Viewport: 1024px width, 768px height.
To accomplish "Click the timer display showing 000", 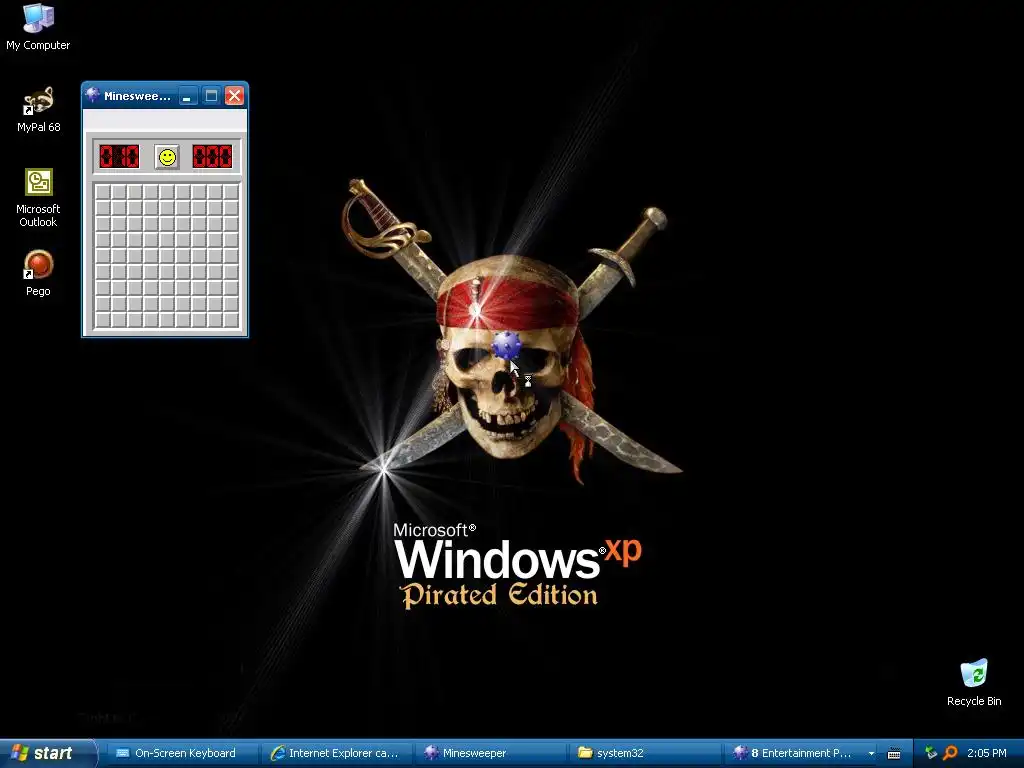I will 212,157.
